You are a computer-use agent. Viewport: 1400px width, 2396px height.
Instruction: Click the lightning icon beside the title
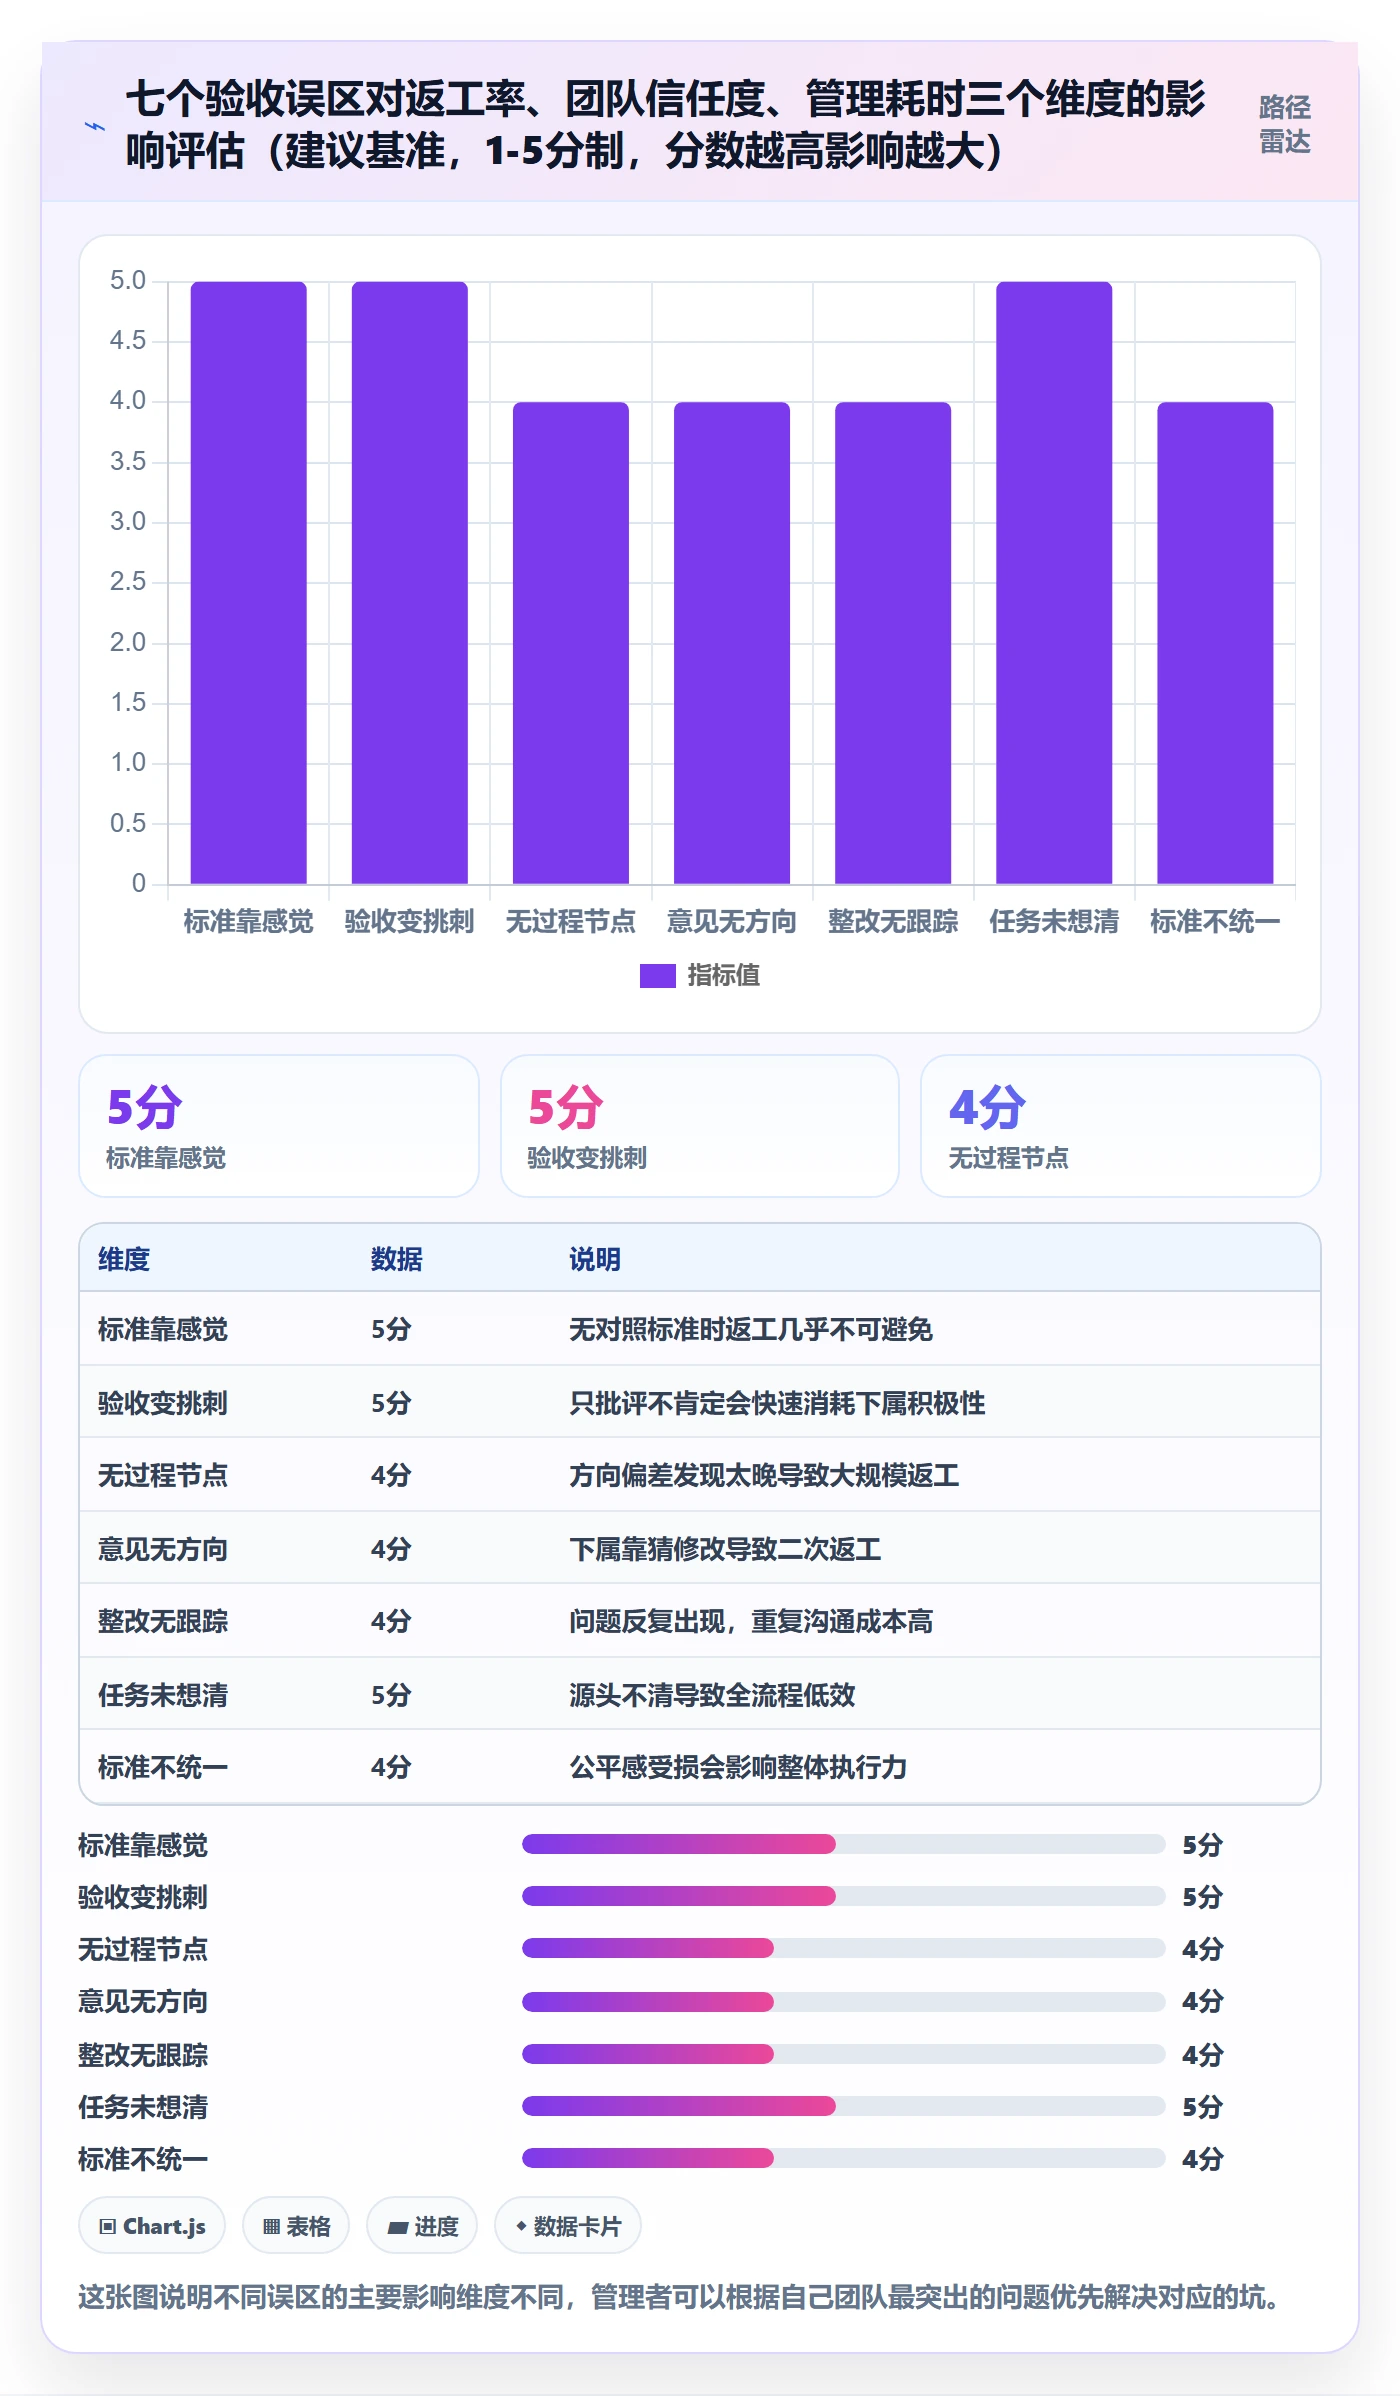click(x=95, y=127)
